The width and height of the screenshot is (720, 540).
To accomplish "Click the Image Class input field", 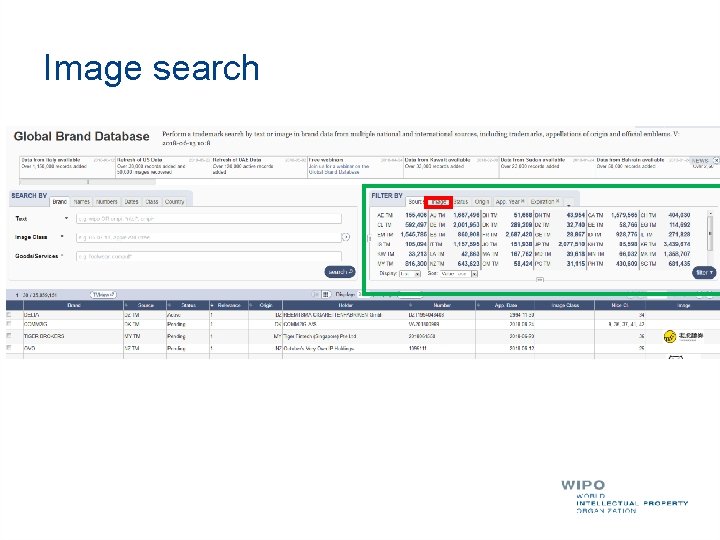I will [208, 237].
